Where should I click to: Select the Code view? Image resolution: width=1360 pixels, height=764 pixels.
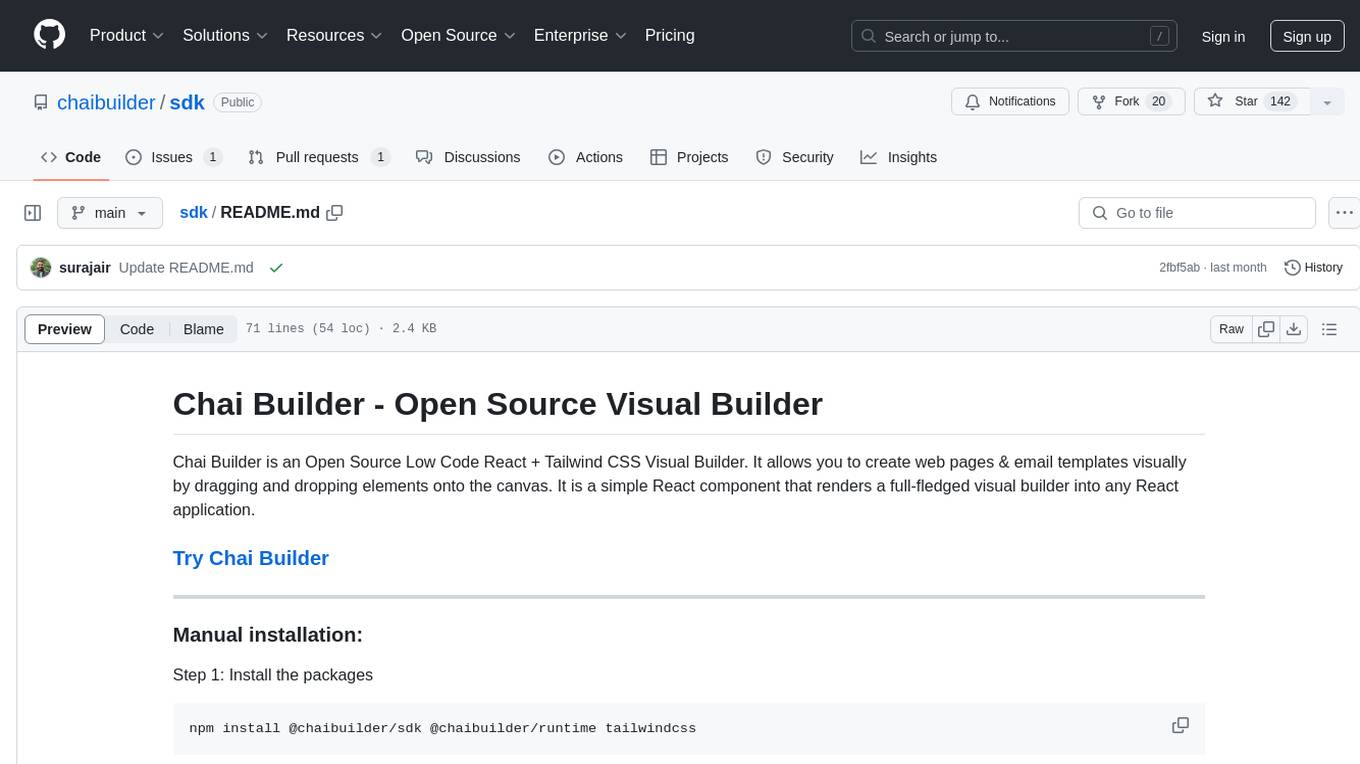pos(137,329)
